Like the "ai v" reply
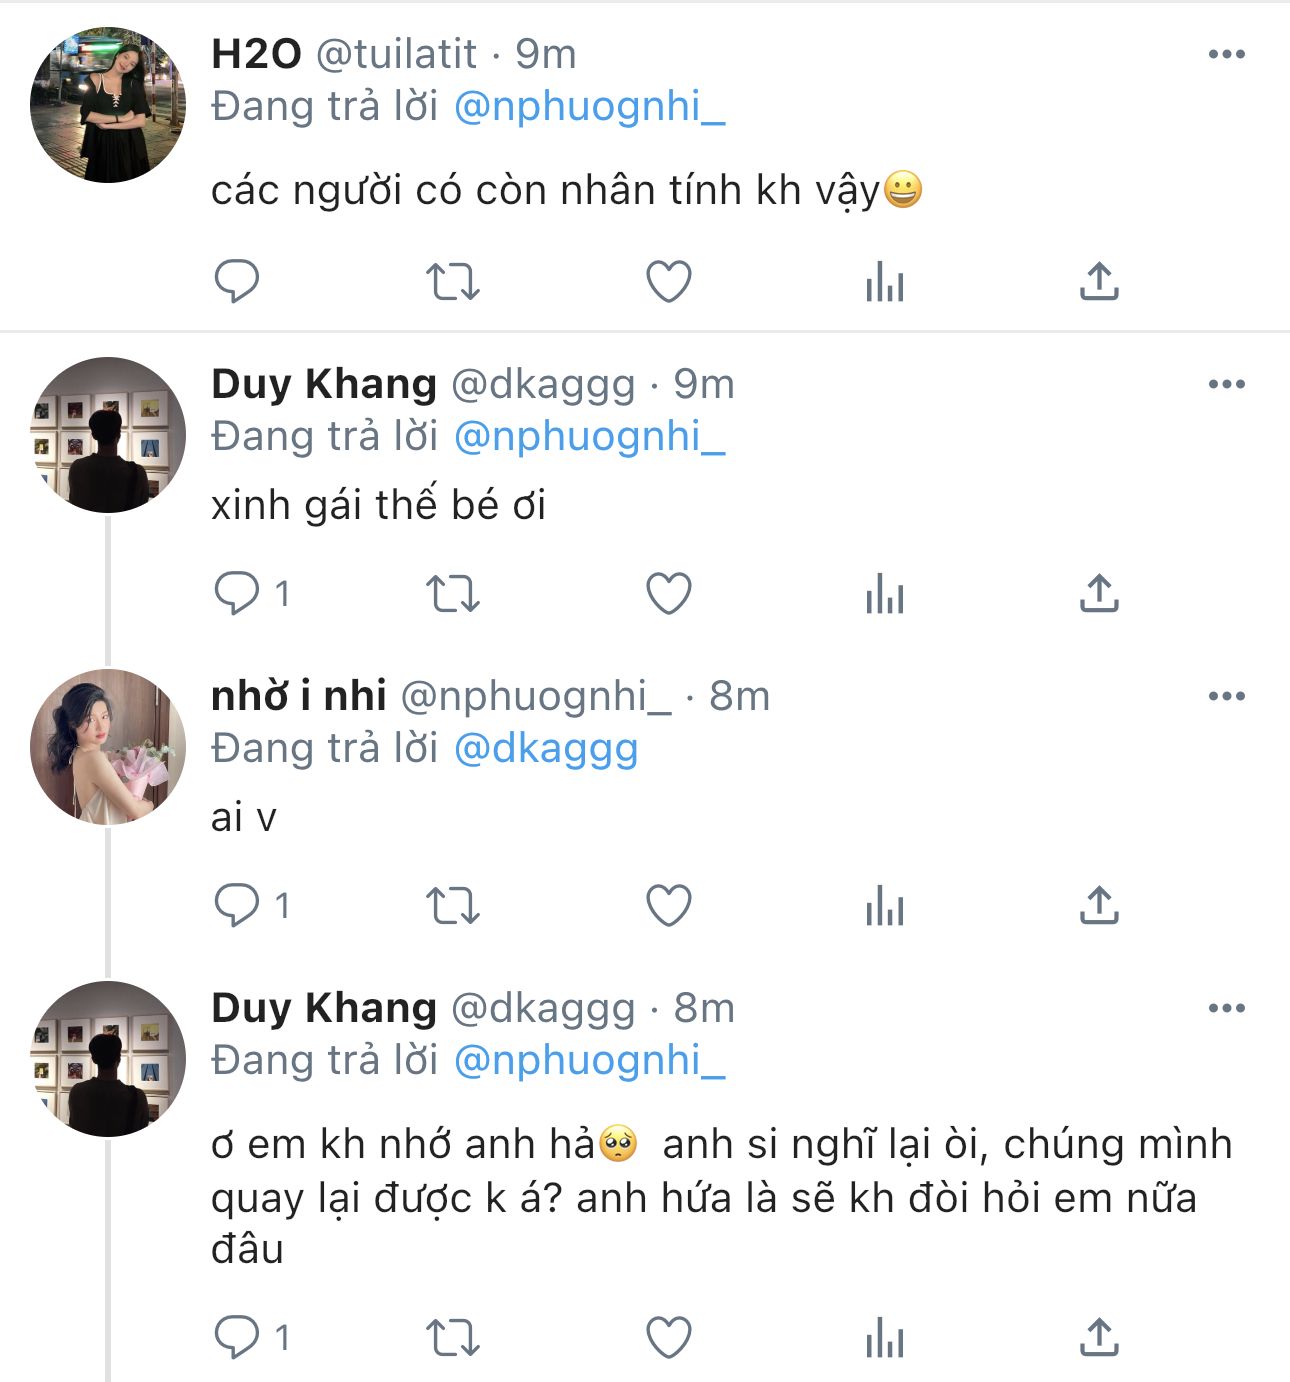This screenshot has height=1382, width=1290. [x=669, y=906]
